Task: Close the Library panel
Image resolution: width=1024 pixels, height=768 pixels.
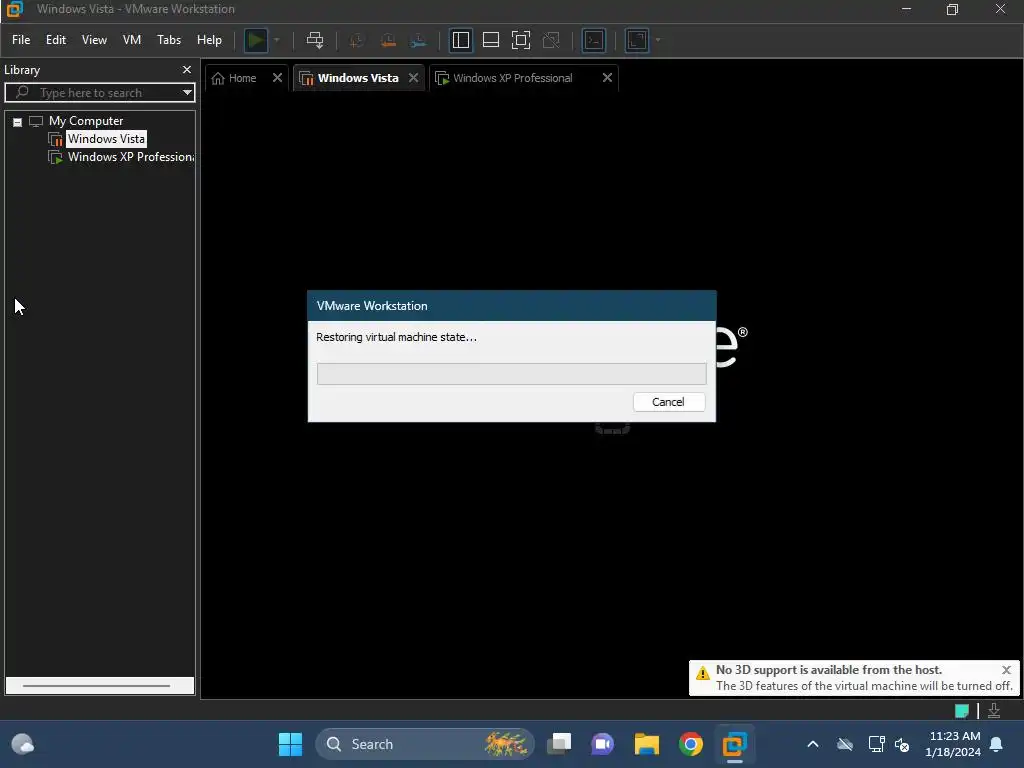Action: click(x=187, y=69)
